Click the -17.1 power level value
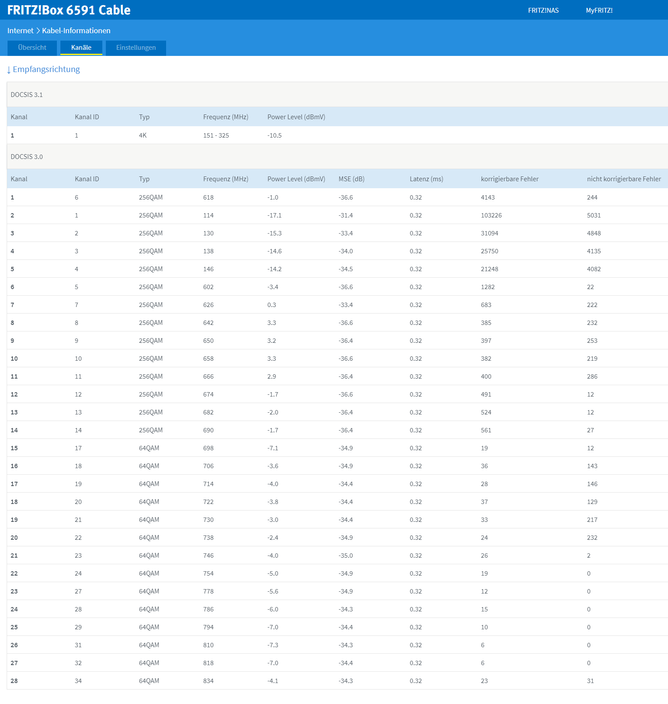Viewport: 668px width, 704px height. (274, 215)
